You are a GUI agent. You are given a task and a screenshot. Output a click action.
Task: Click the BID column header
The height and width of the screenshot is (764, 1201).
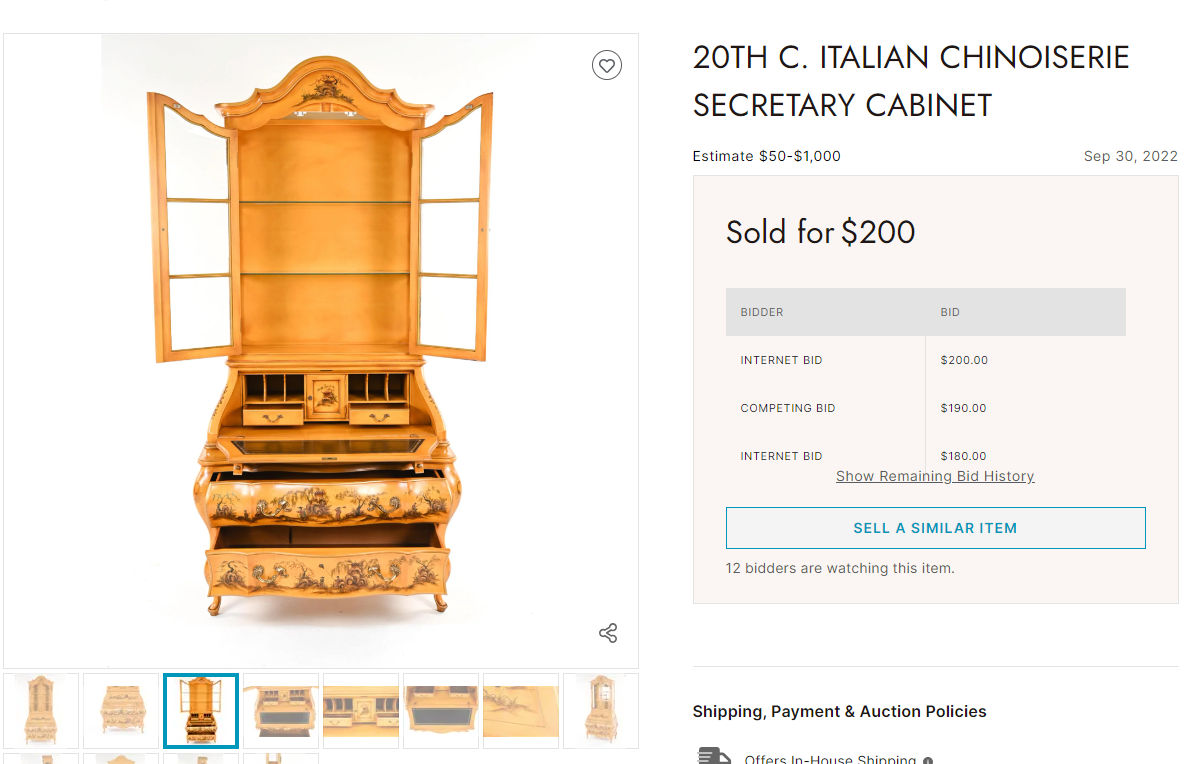click(x=950, y=312)
